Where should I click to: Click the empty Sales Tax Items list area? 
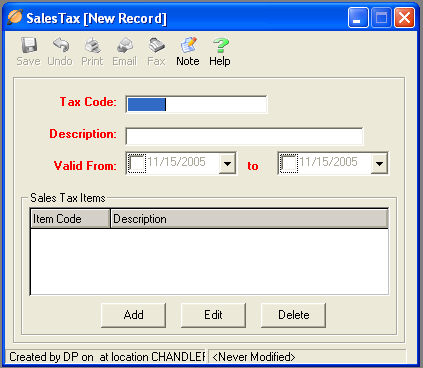(209, 261)
